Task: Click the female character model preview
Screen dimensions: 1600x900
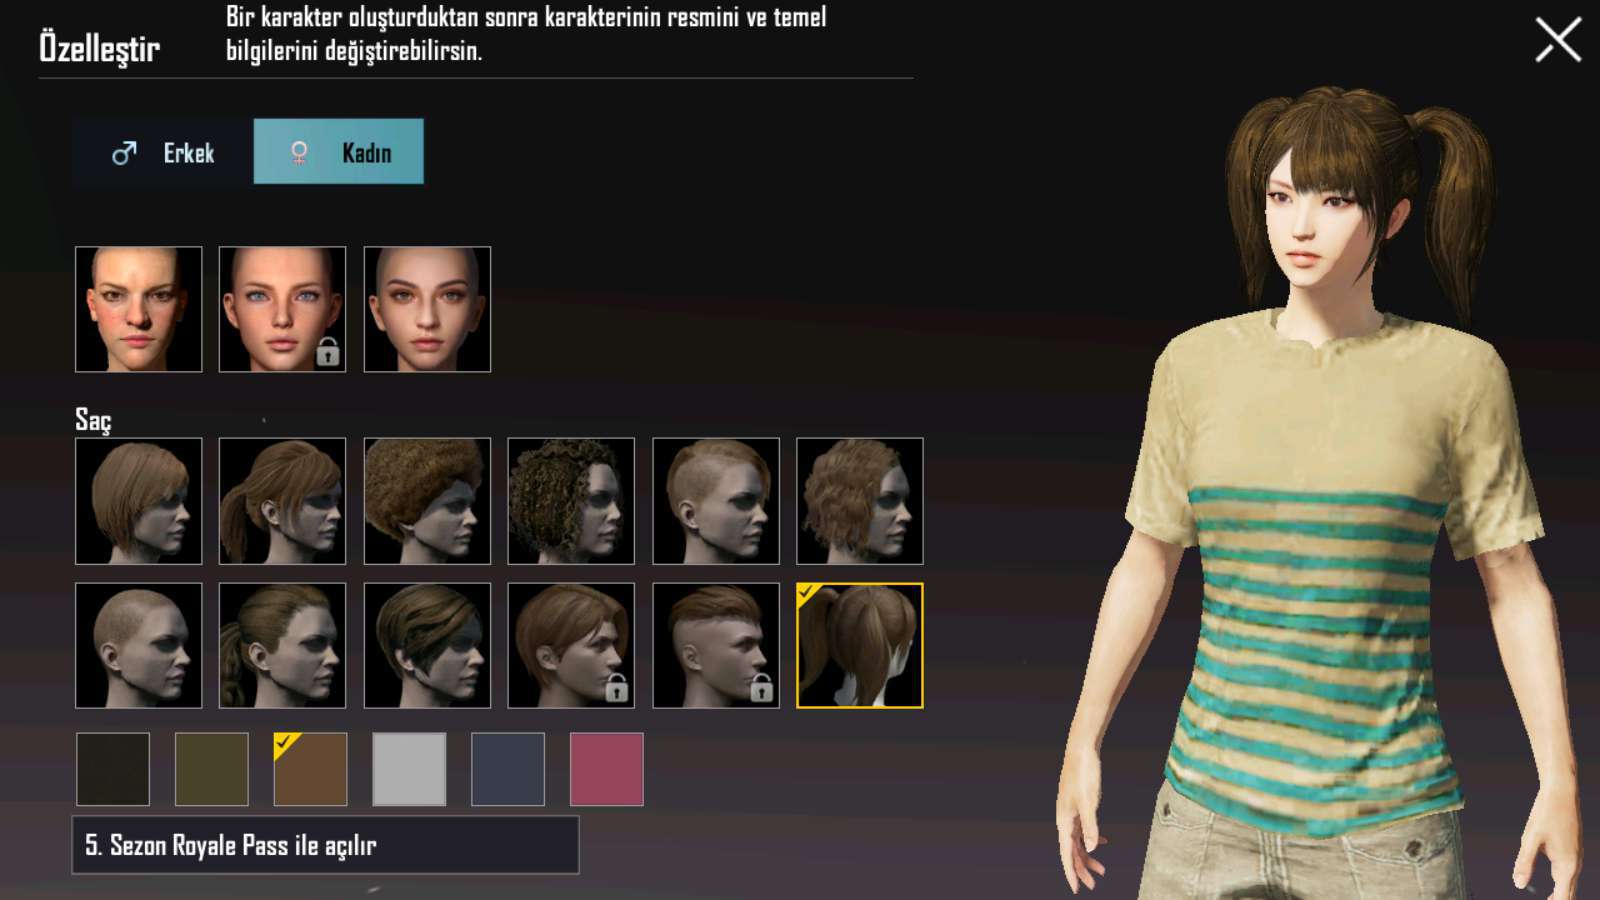Action: 1320,490
